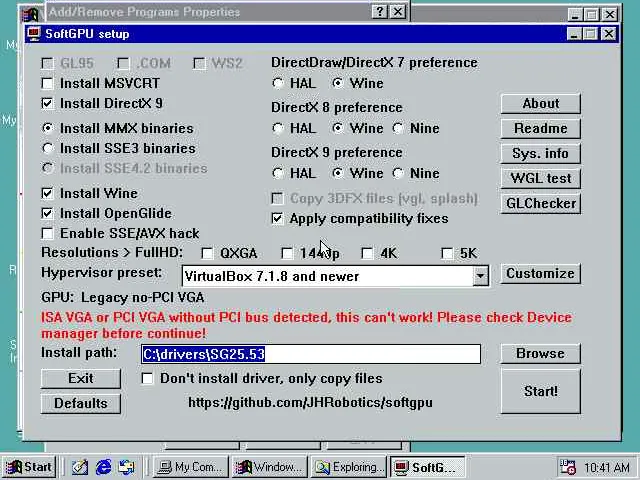640x480 pixels.
Task: Click the SoftGPU setup title bar icon
Action: click(x=33, y=34)
